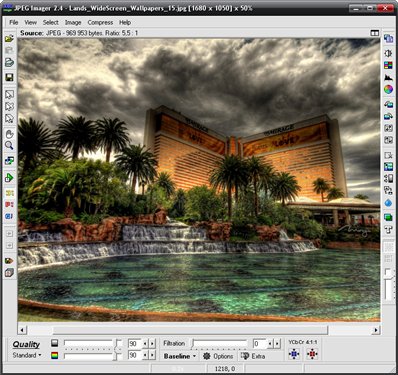Image resolution: width=398 pixels, height=375 pixels.
Task: Click the horizontal scrollbar right arrow
Action: pyautogui.click(x=376, y=330)
